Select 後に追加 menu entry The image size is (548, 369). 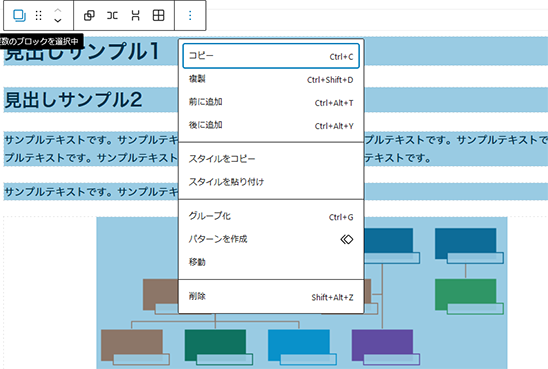tap(271, 125)
